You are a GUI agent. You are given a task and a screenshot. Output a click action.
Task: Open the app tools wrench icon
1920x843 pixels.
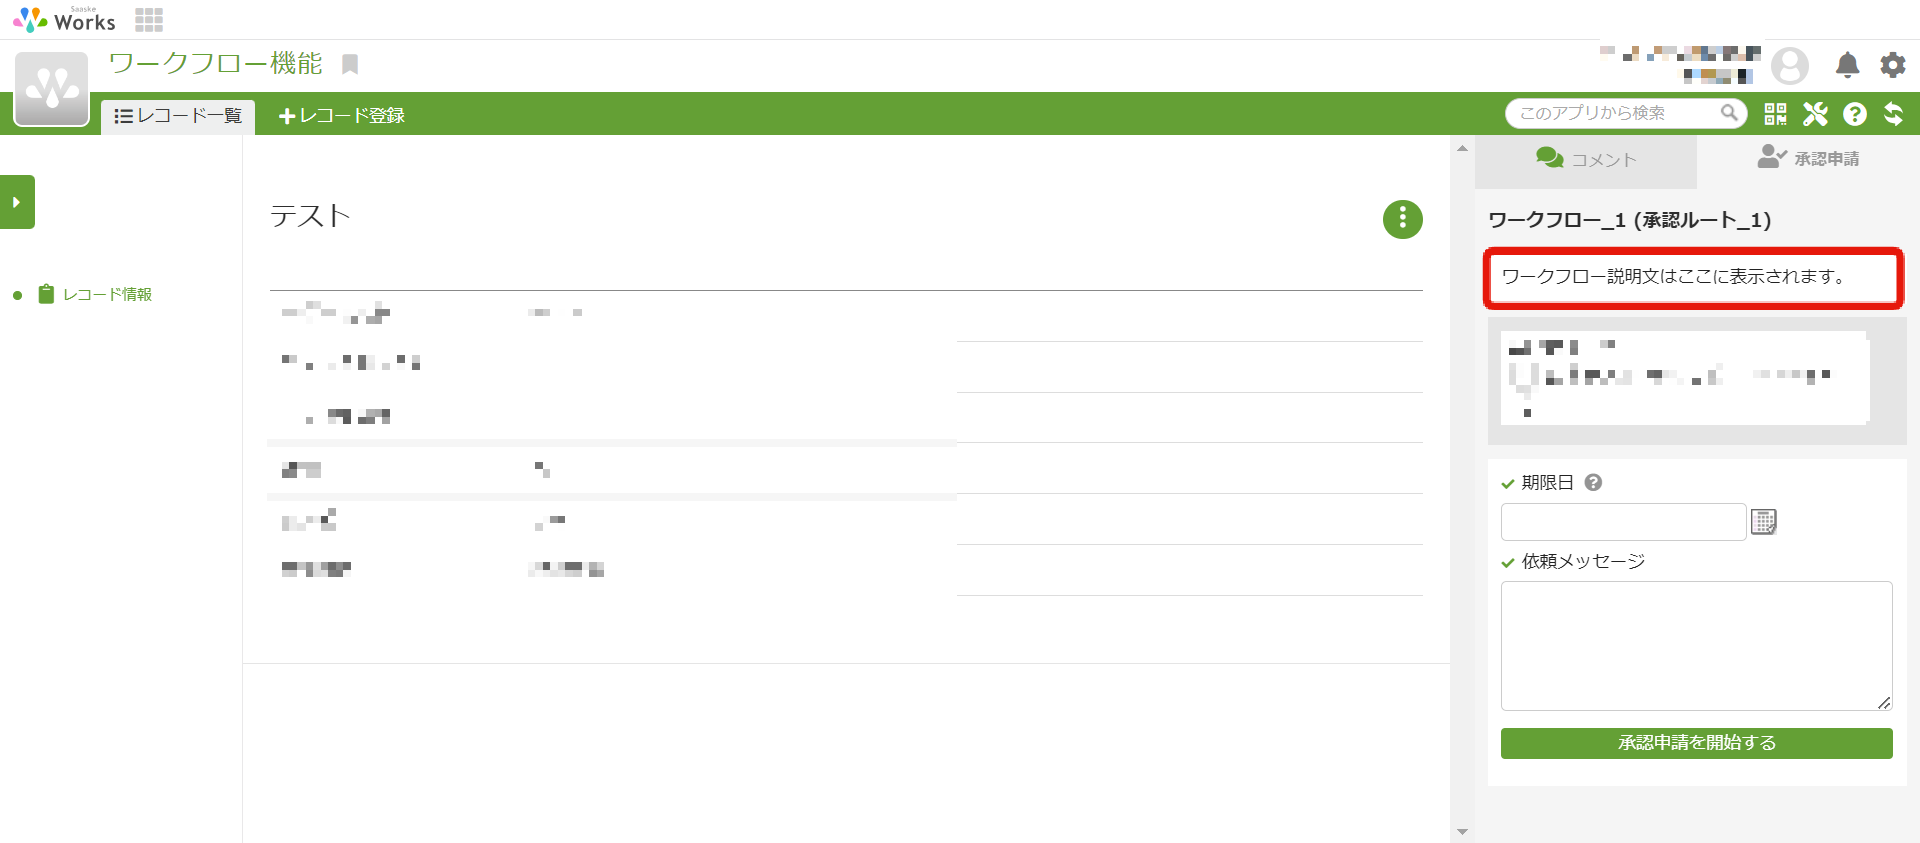[1815, 114]
